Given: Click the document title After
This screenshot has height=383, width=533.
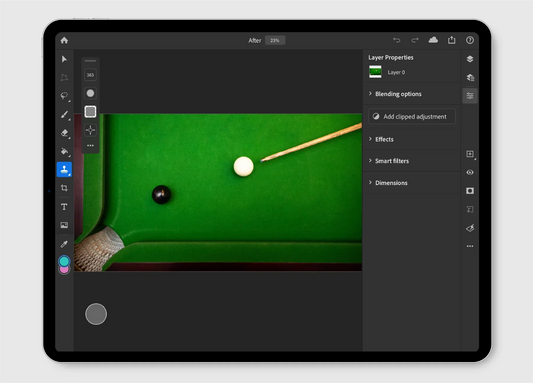Looking at the screenshot, I should [x=255, y=40].
